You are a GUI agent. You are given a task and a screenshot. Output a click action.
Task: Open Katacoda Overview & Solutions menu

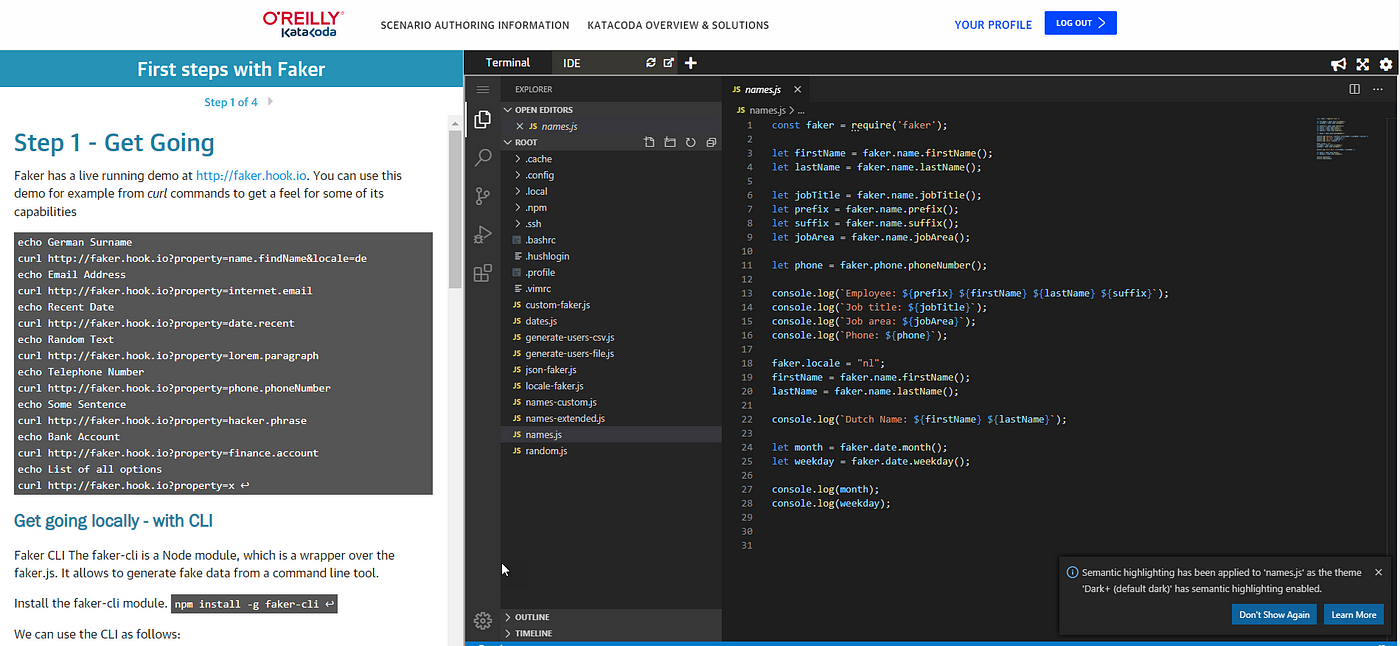click(x=678, y=25)
